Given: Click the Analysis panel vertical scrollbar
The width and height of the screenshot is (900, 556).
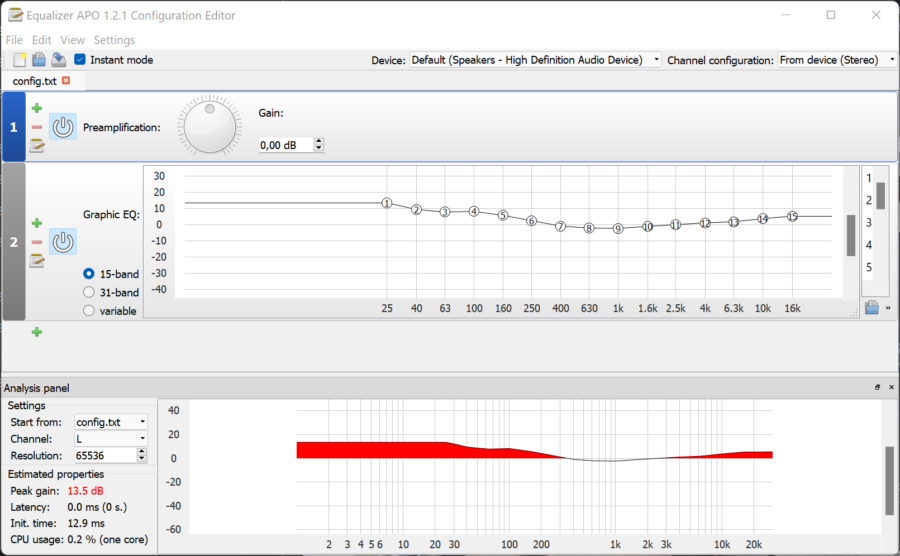Looking at the screenshot, I should [889, 481].
